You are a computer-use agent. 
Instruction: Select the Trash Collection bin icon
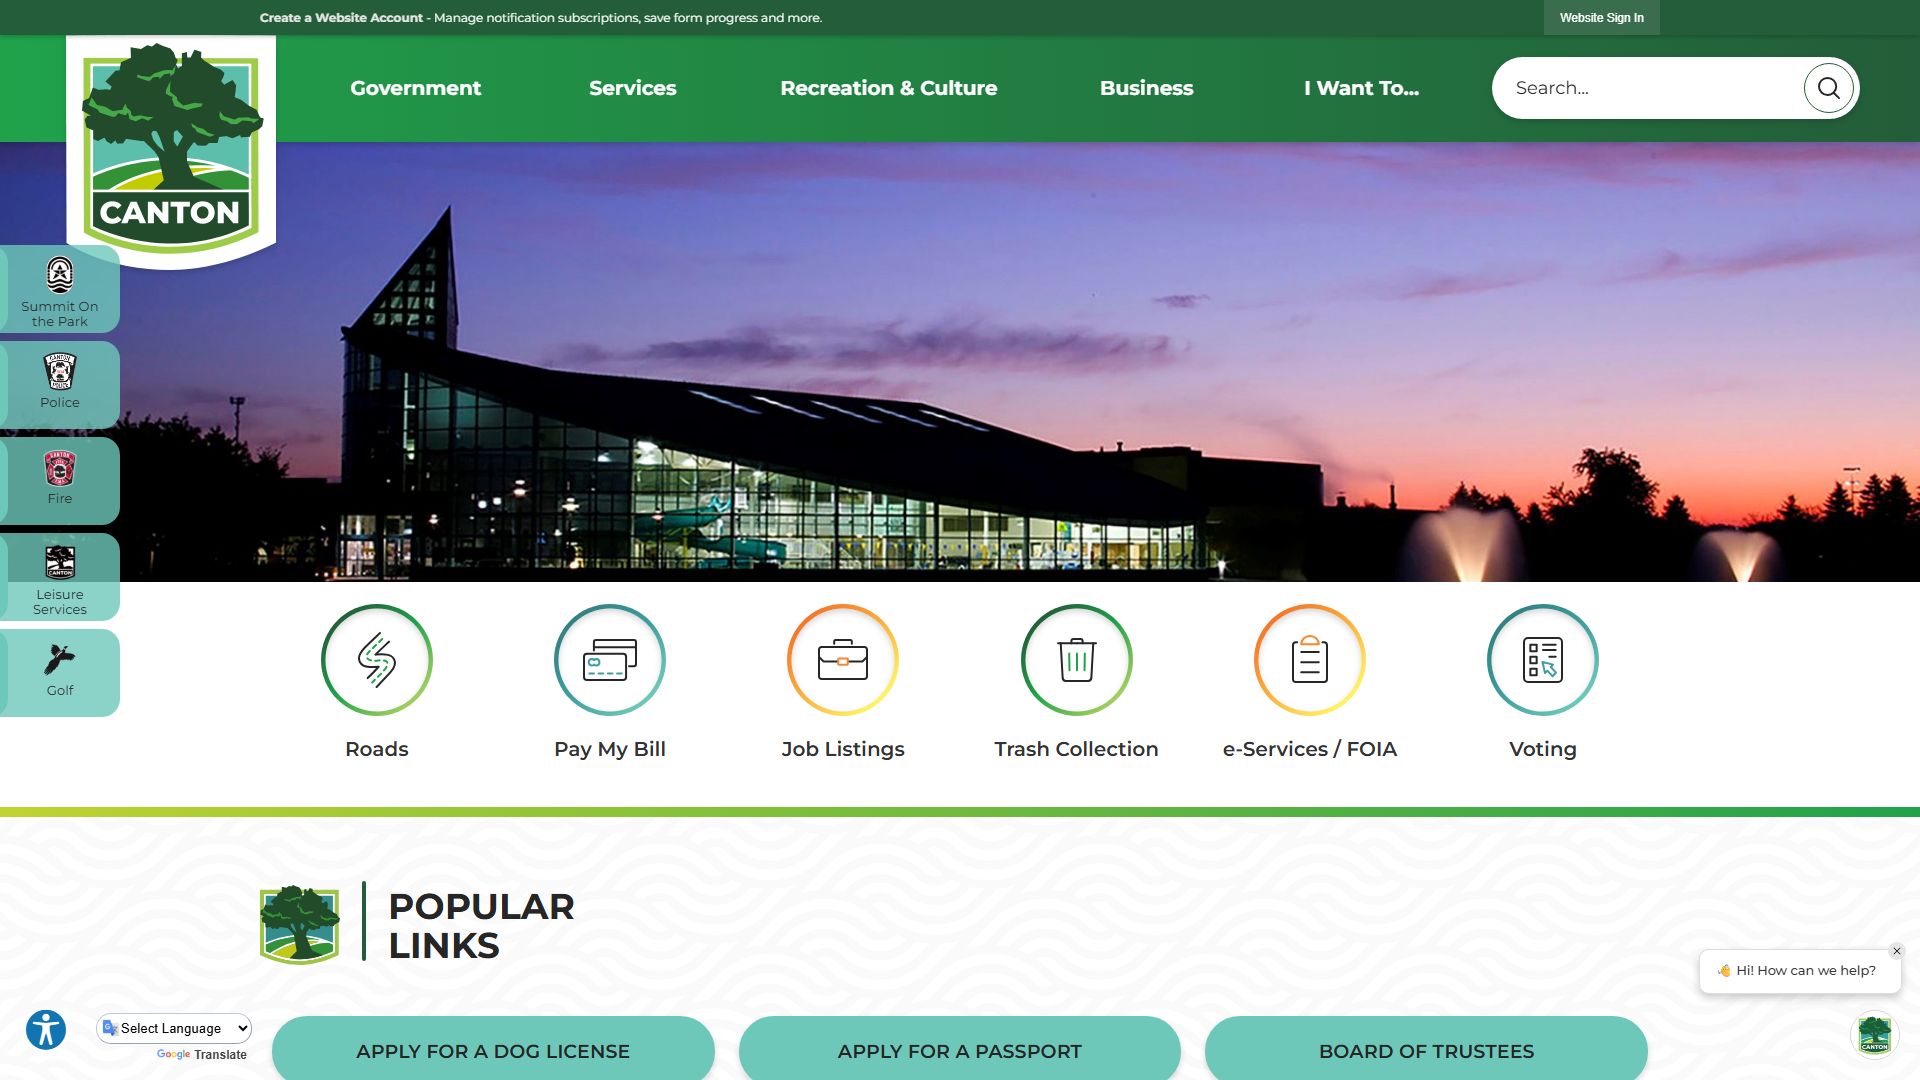(1076, 660)
